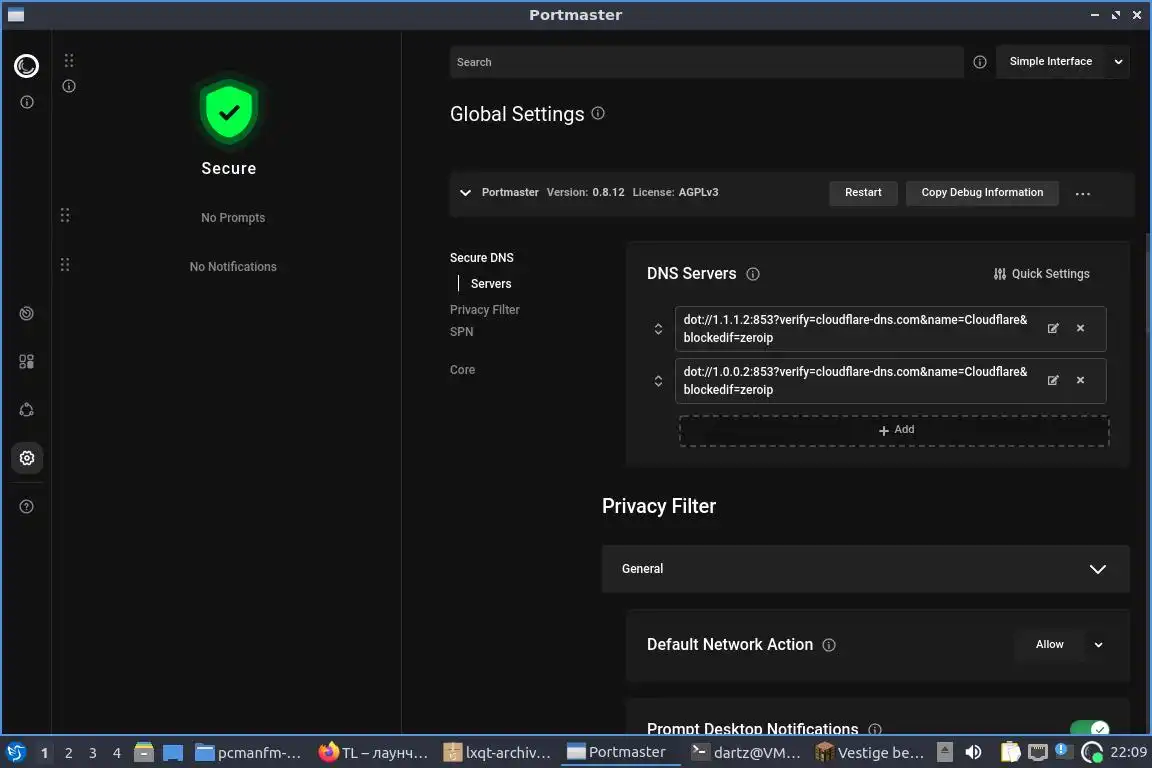Click the clock showing 22:09

1128,753
